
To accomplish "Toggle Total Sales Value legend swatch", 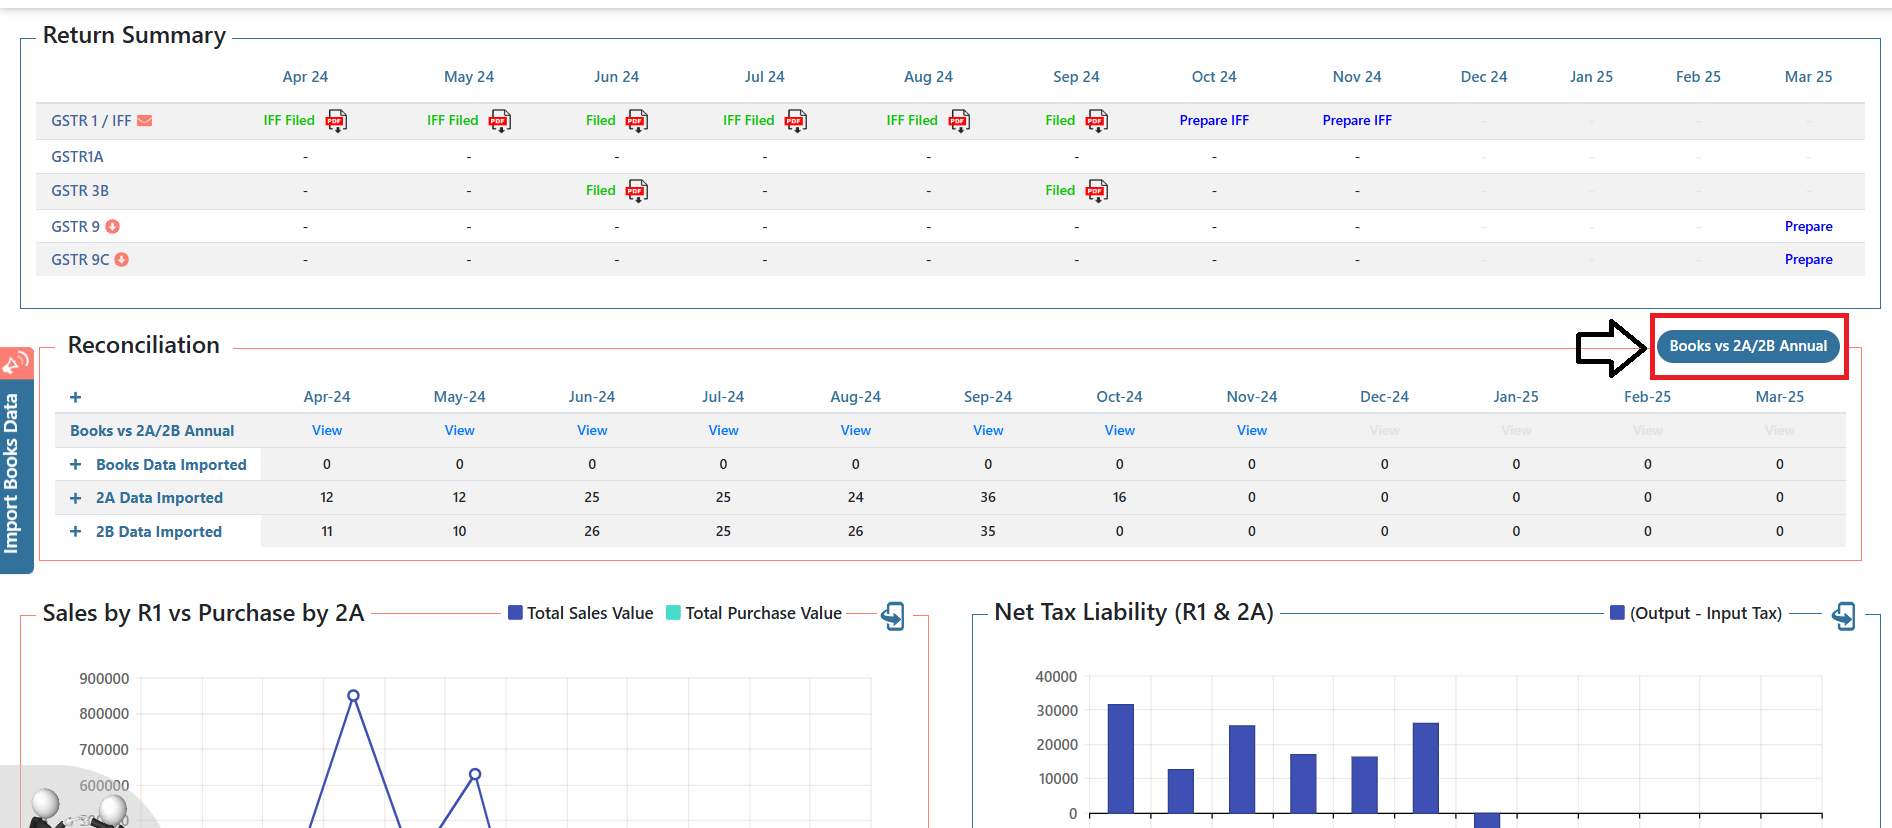I will 515,613.
